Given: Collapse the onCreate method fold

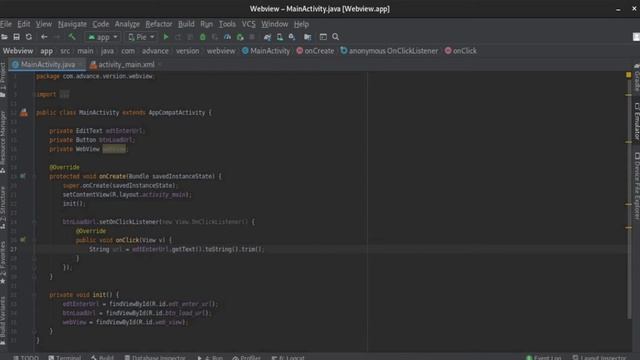Looking at the screenshot, I should click(x=34, y=176).
